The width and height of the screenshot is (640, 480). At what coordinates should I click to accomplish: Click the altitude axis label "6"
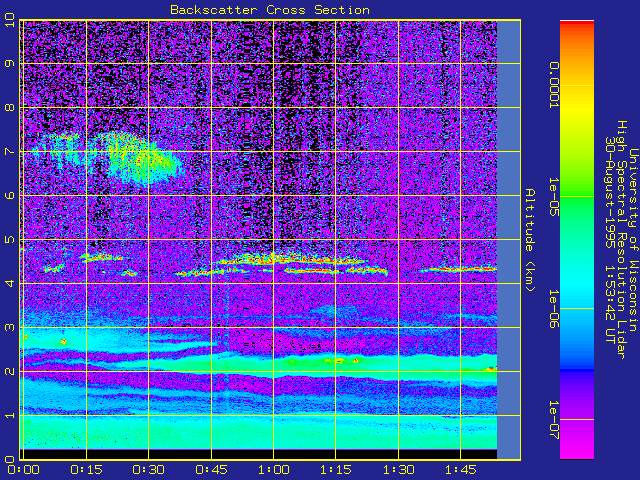pos(10,196)
